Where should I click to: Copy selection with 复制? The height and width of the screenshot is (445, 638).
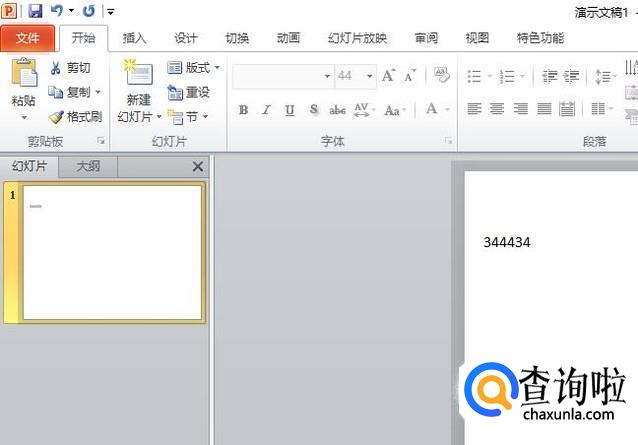(x=69, y=92)
